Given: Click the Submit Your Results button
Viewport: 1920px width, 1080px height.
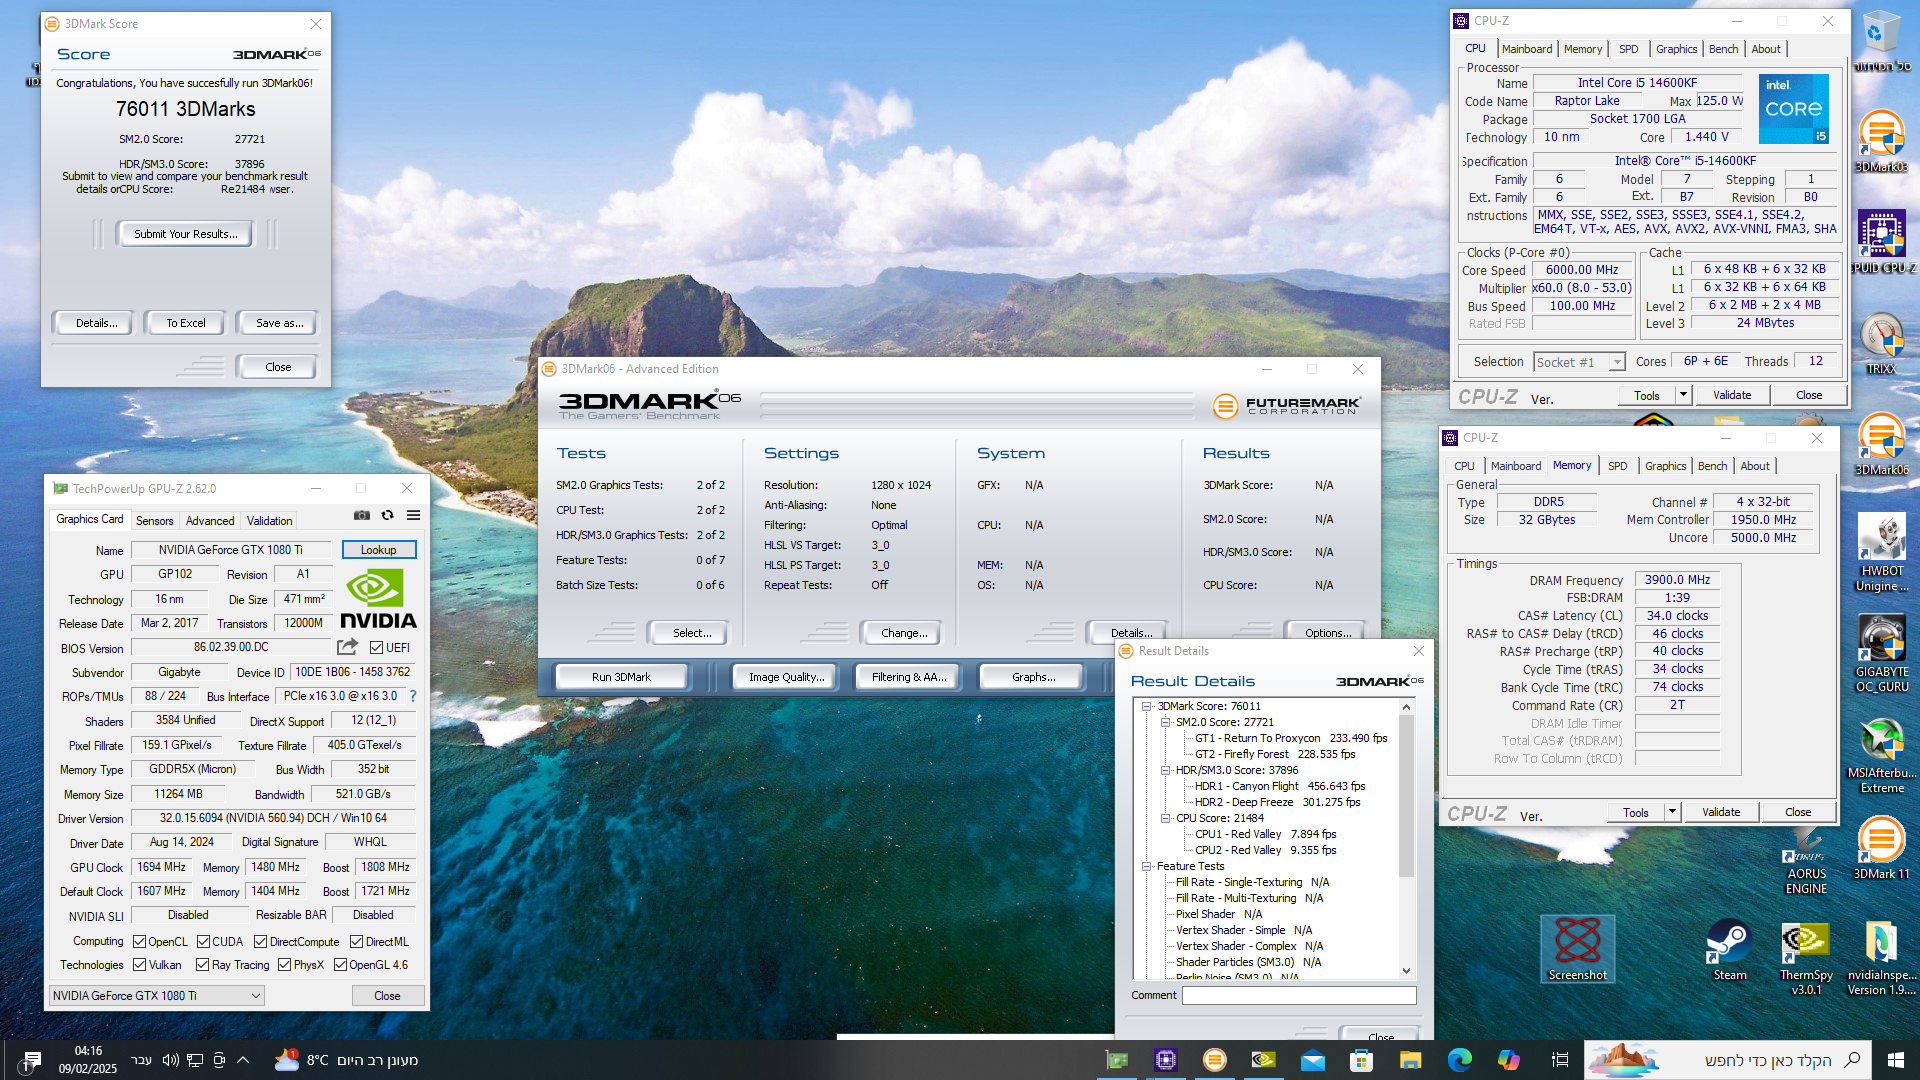Looking at the screenshot, I should click(x=186, y=234).
